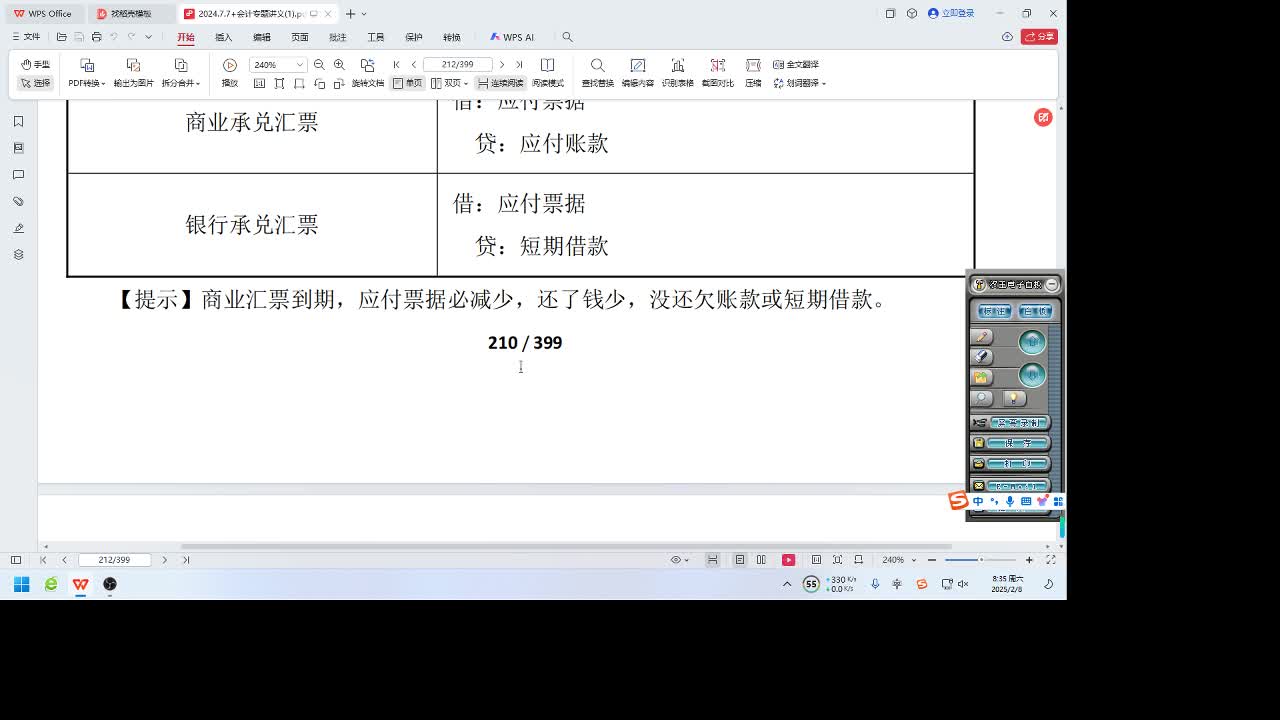This screenshot has height=720, width=1280.
Task: Click the 212/399 page number field in the toolbar
Action: coord(457,65)
